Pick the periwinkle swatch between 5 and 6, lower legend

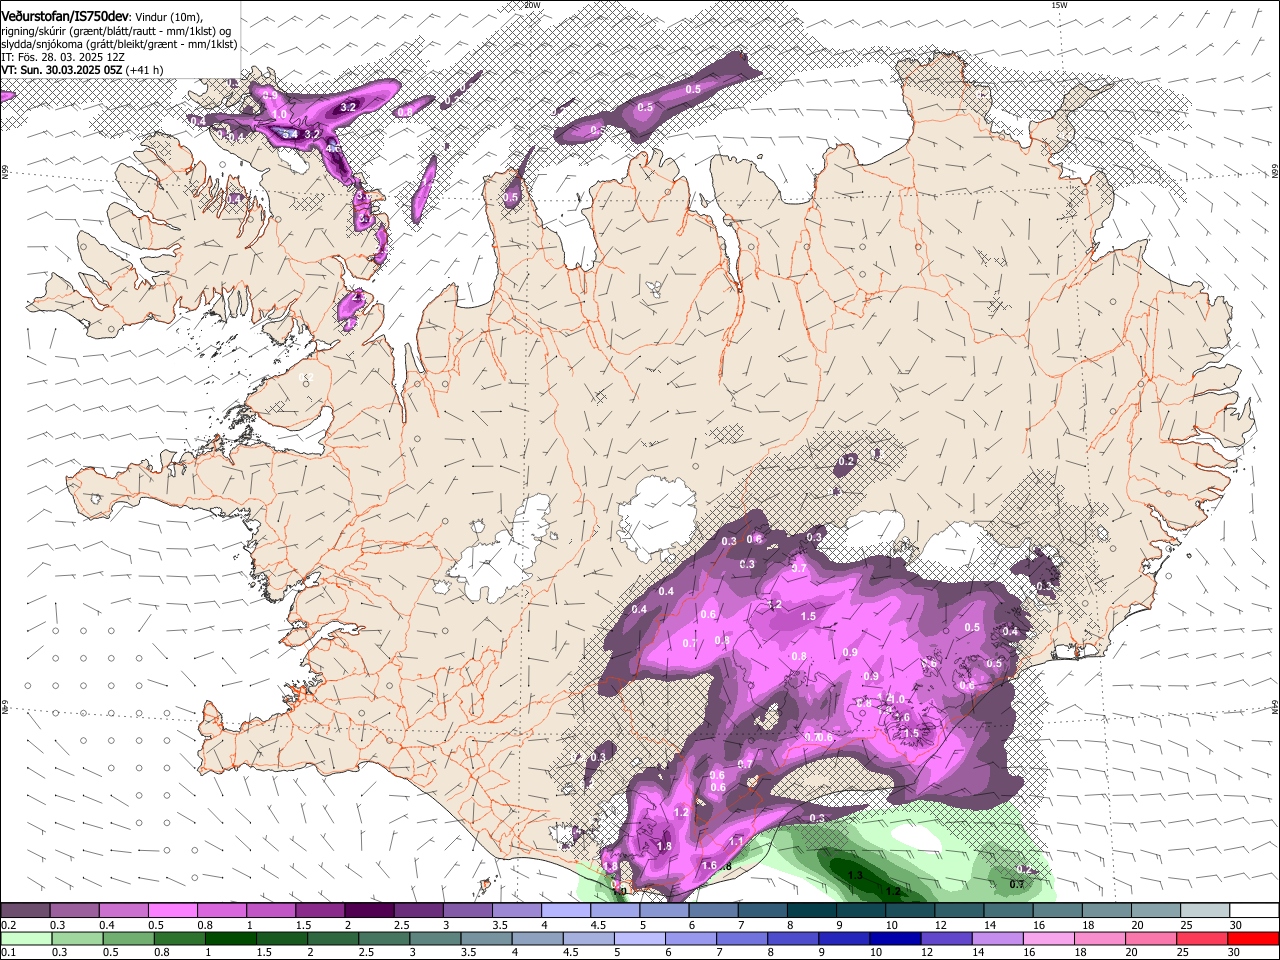(639, 939)
